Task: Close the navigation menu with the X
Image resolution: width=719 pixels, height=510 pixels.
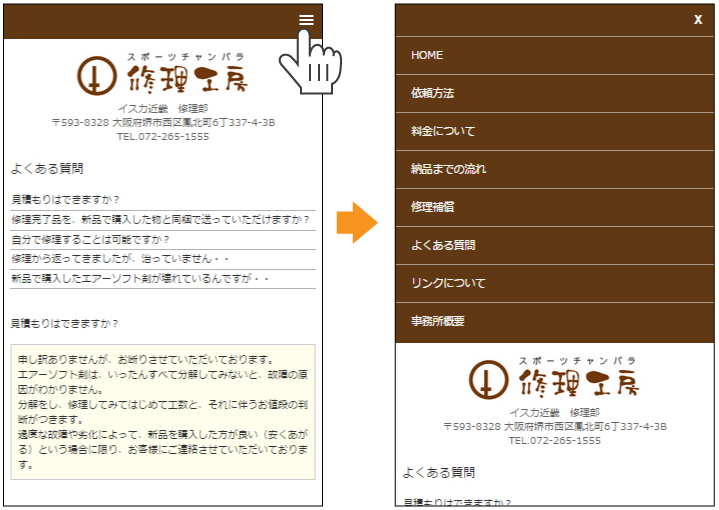Action: pyautogui.click(x=697, y=20)
